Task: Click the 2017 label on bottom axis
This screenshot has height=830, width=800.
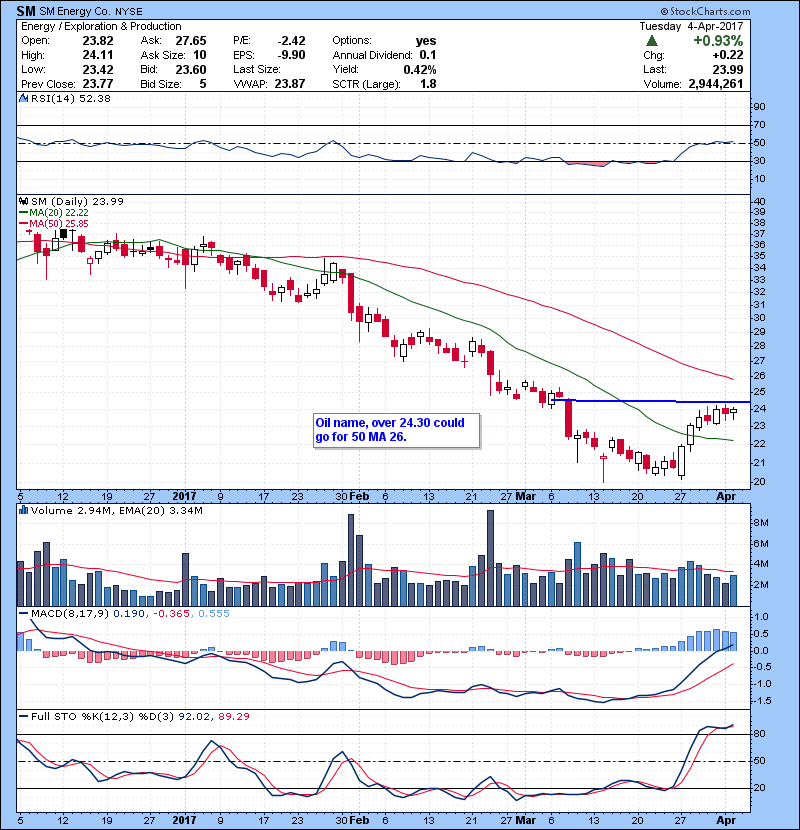Action: pyautogui.click(x=184, y=820)
